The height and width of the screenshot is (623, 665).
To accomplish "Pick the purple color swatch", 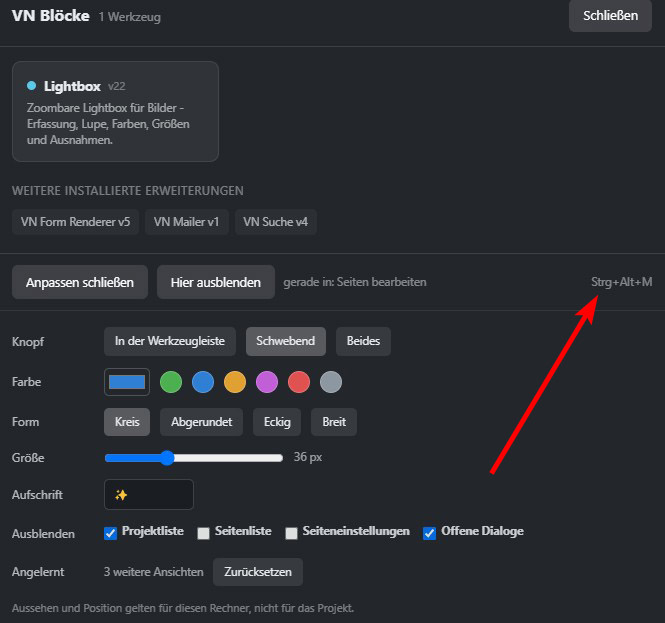I will pos(267,382).
